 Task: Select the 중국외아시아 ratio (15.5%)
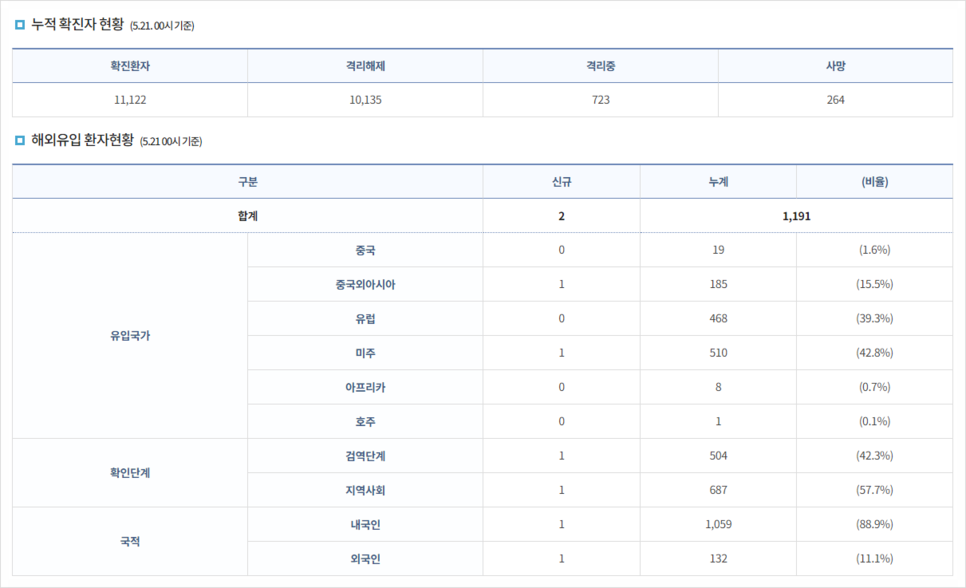[875, 285]
